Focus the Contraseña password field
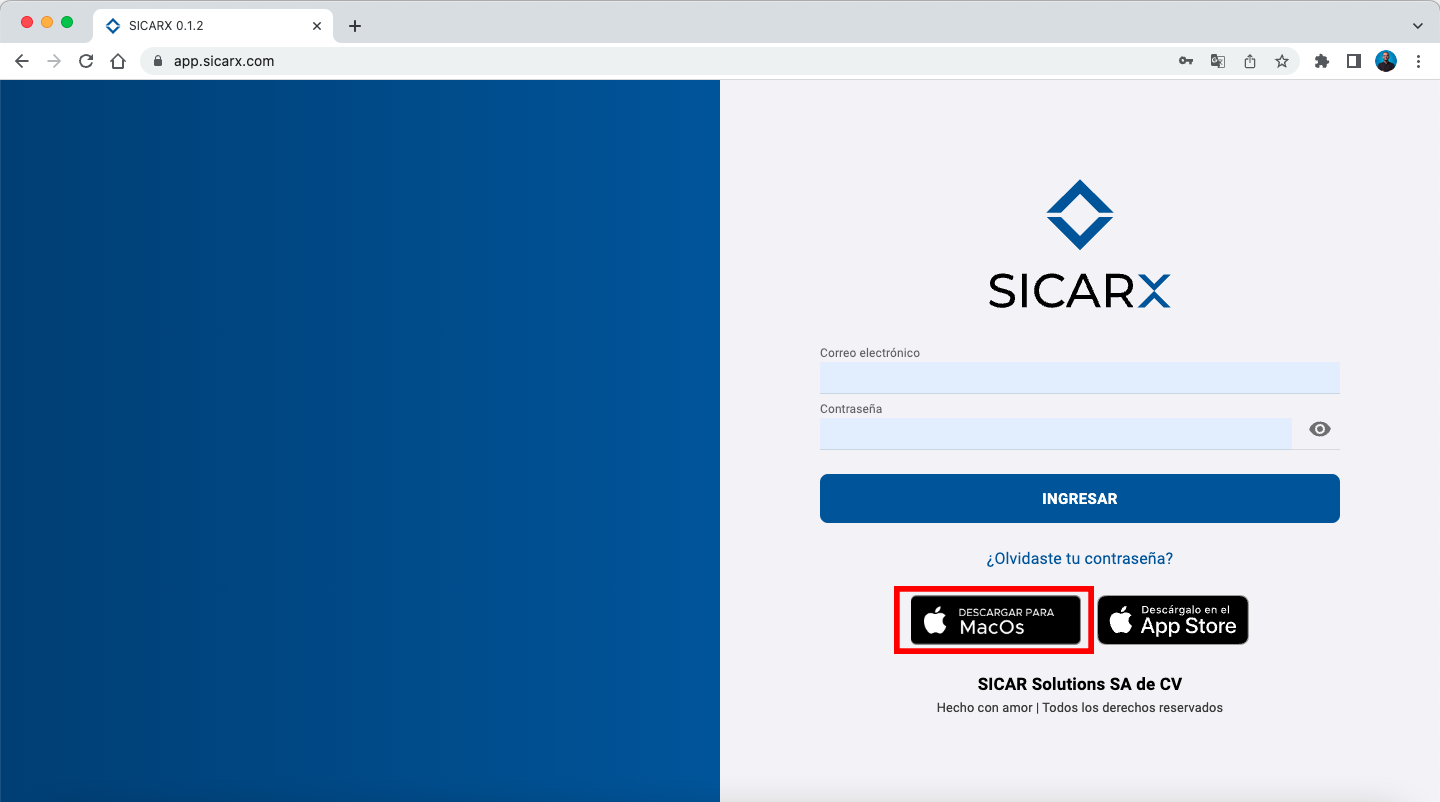The height and width of the screenshot is (802, 1440). coord(1055,434)
